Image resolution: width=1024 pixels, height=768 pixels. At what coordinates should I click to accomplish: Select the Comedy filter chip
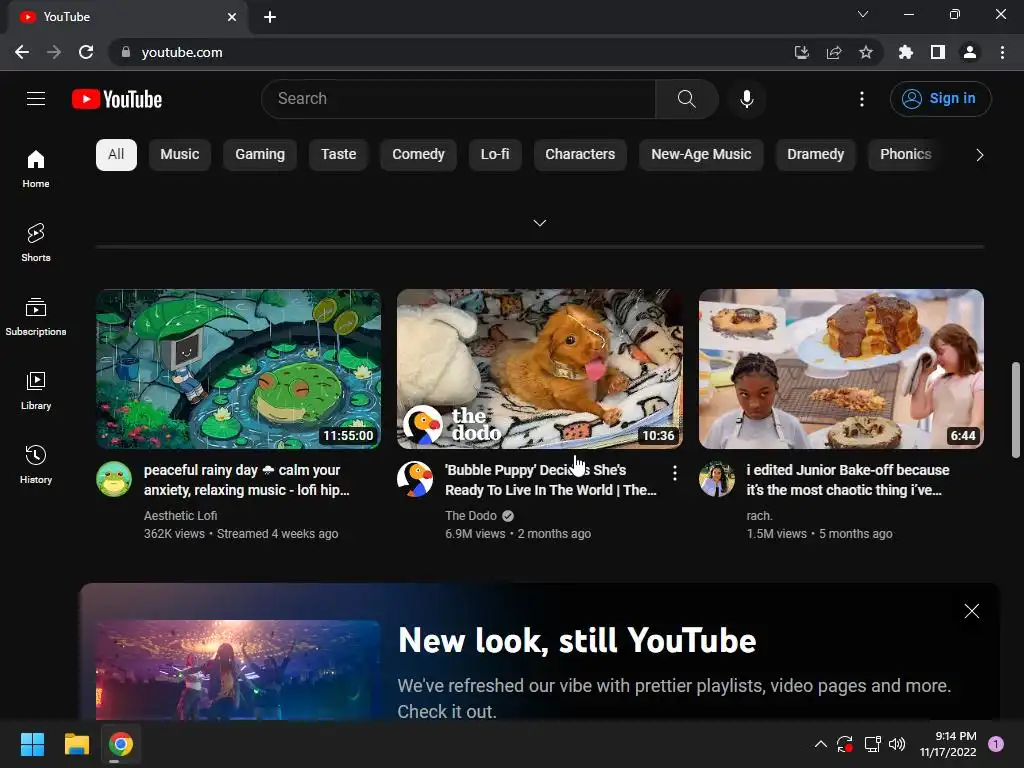click(418, 155)
